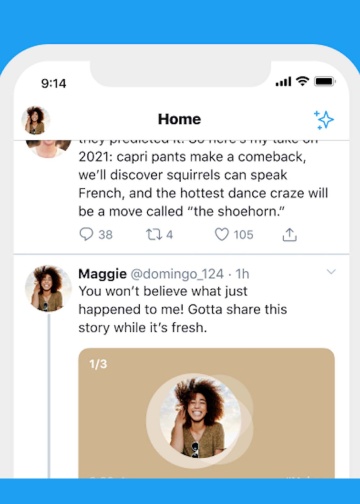Tap the sparkle latest-tweets icon
Image resolution: width=360 pixels, height=504 pixels.
[324, 120]
